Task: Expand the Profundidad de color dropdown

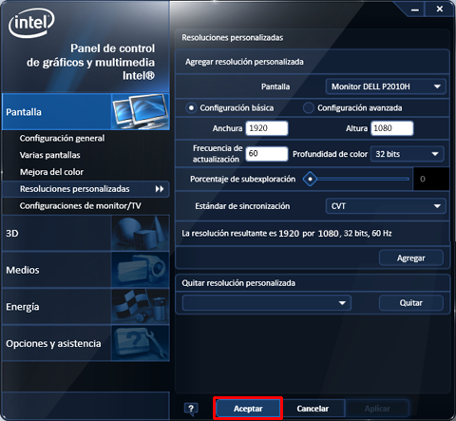Action: tap(407, 154)
